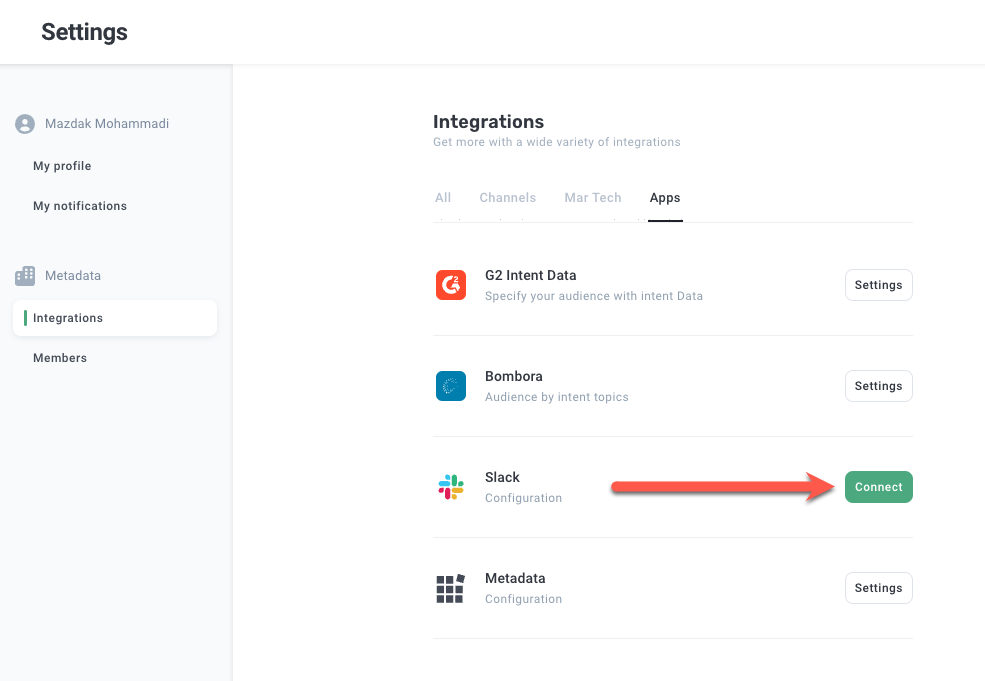The height and width of the screenshot is (681, 985).
Task: Open the Mar Tech tab
Action: point(593,198)
